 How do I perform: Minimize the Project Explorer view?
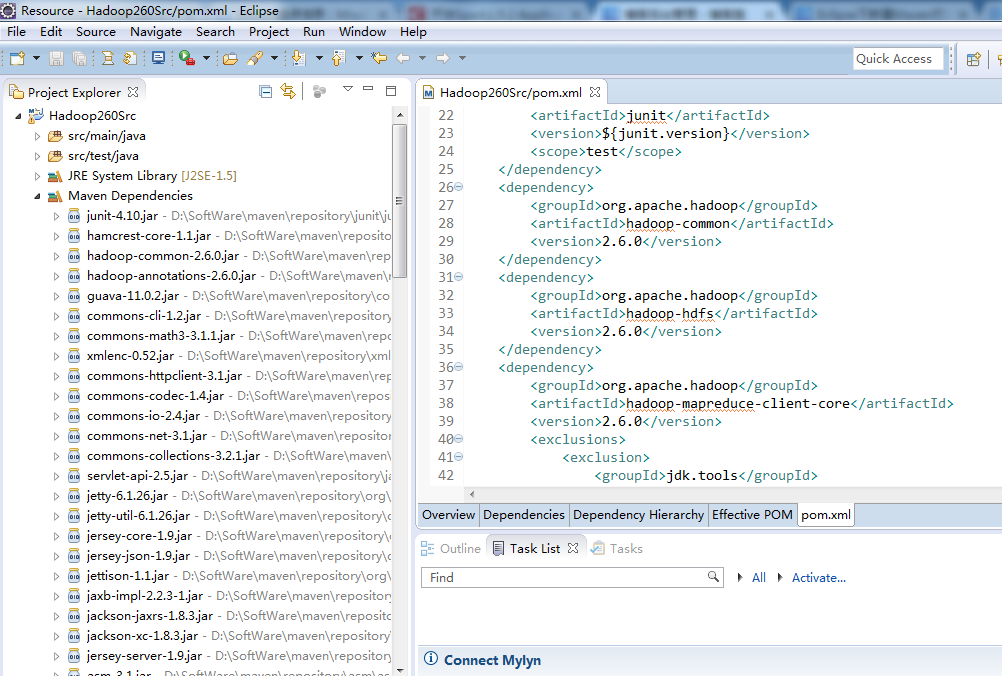tap(368, 89)
